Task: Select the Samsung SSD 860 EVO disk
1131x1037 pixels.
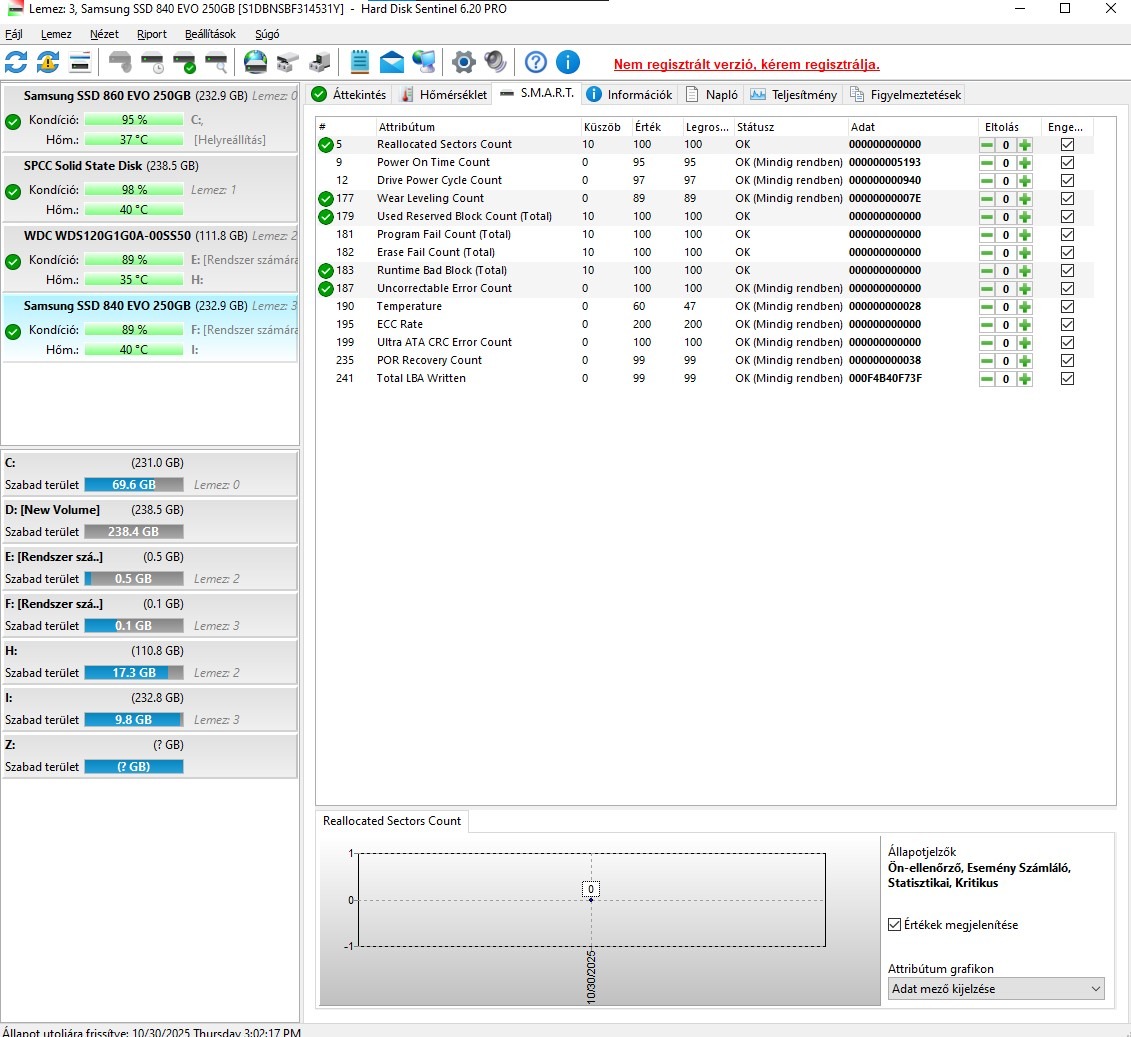Action: click(150, 118)
